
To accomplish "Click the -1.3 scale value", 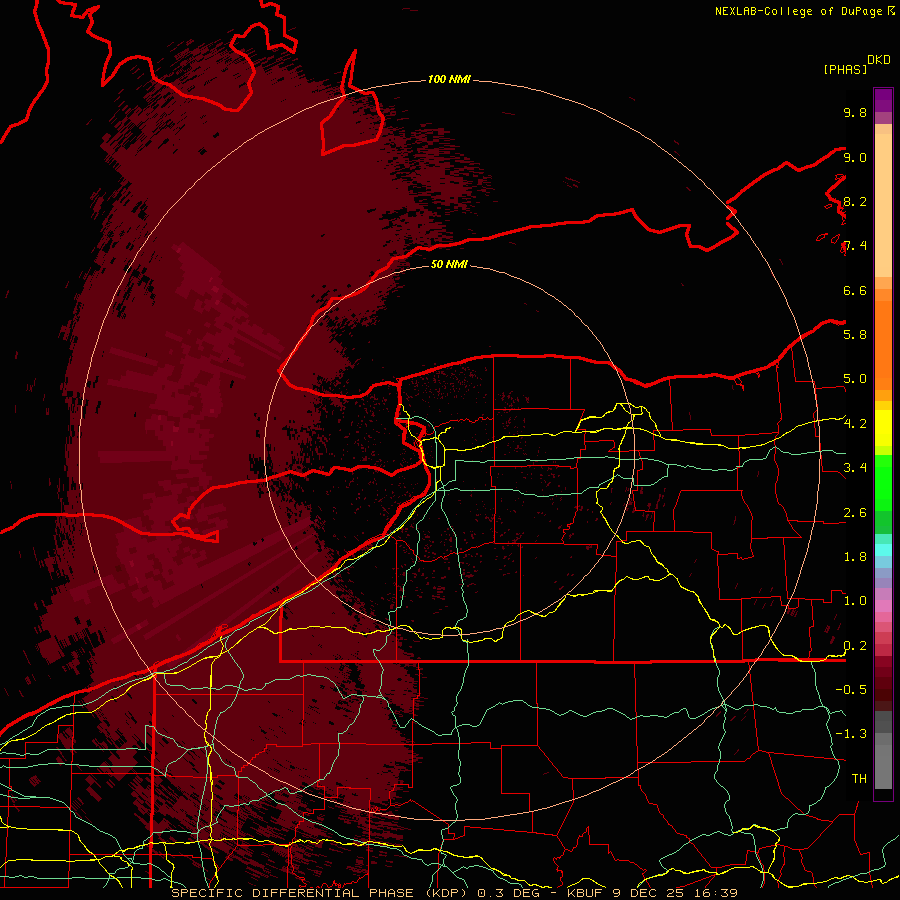I will tap(851, 734).
